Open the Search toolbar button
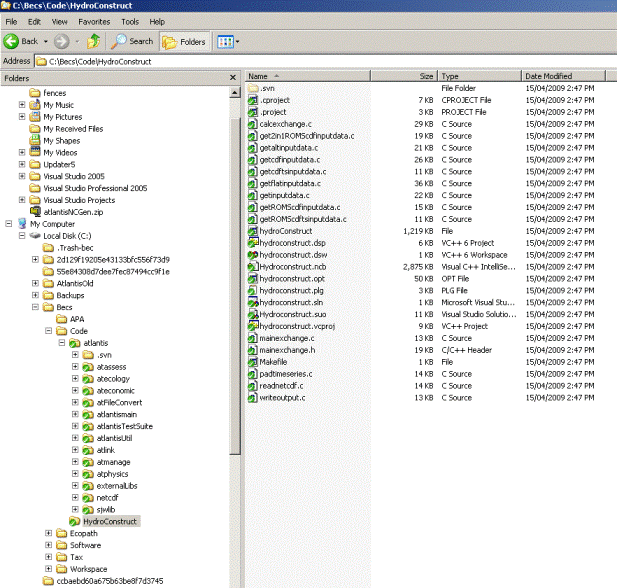 point(133,41)
